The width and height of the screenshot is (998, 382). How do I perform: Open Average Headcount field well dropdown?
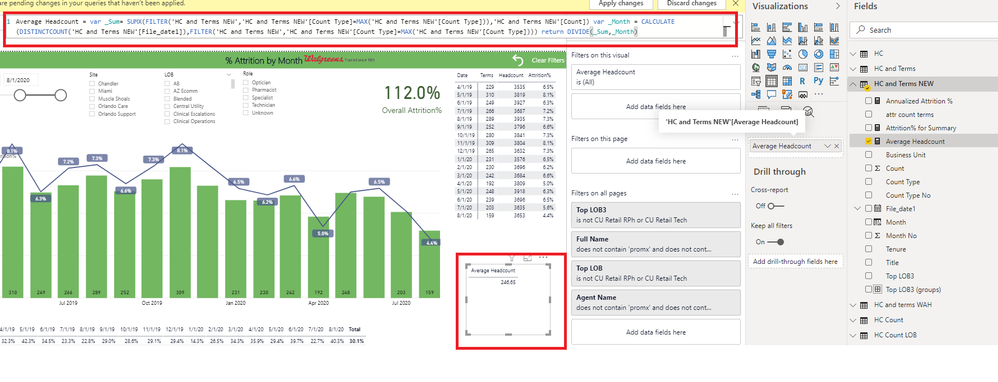tap(827, 146)
